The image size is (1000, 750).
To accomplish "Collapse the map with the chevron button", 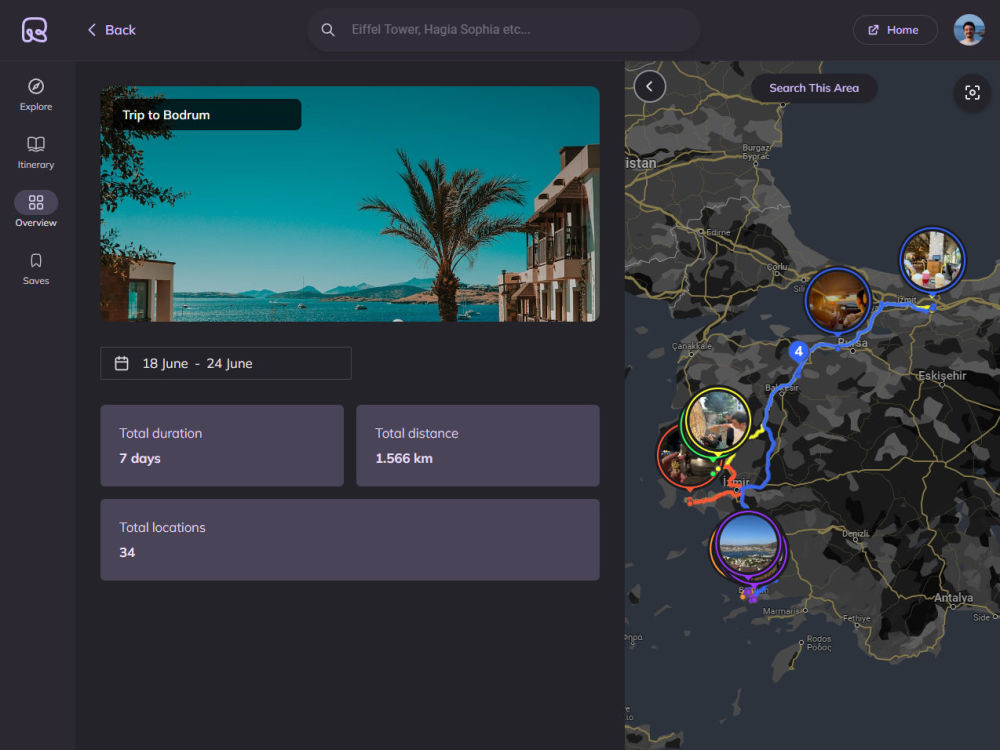I will point(650,87).
